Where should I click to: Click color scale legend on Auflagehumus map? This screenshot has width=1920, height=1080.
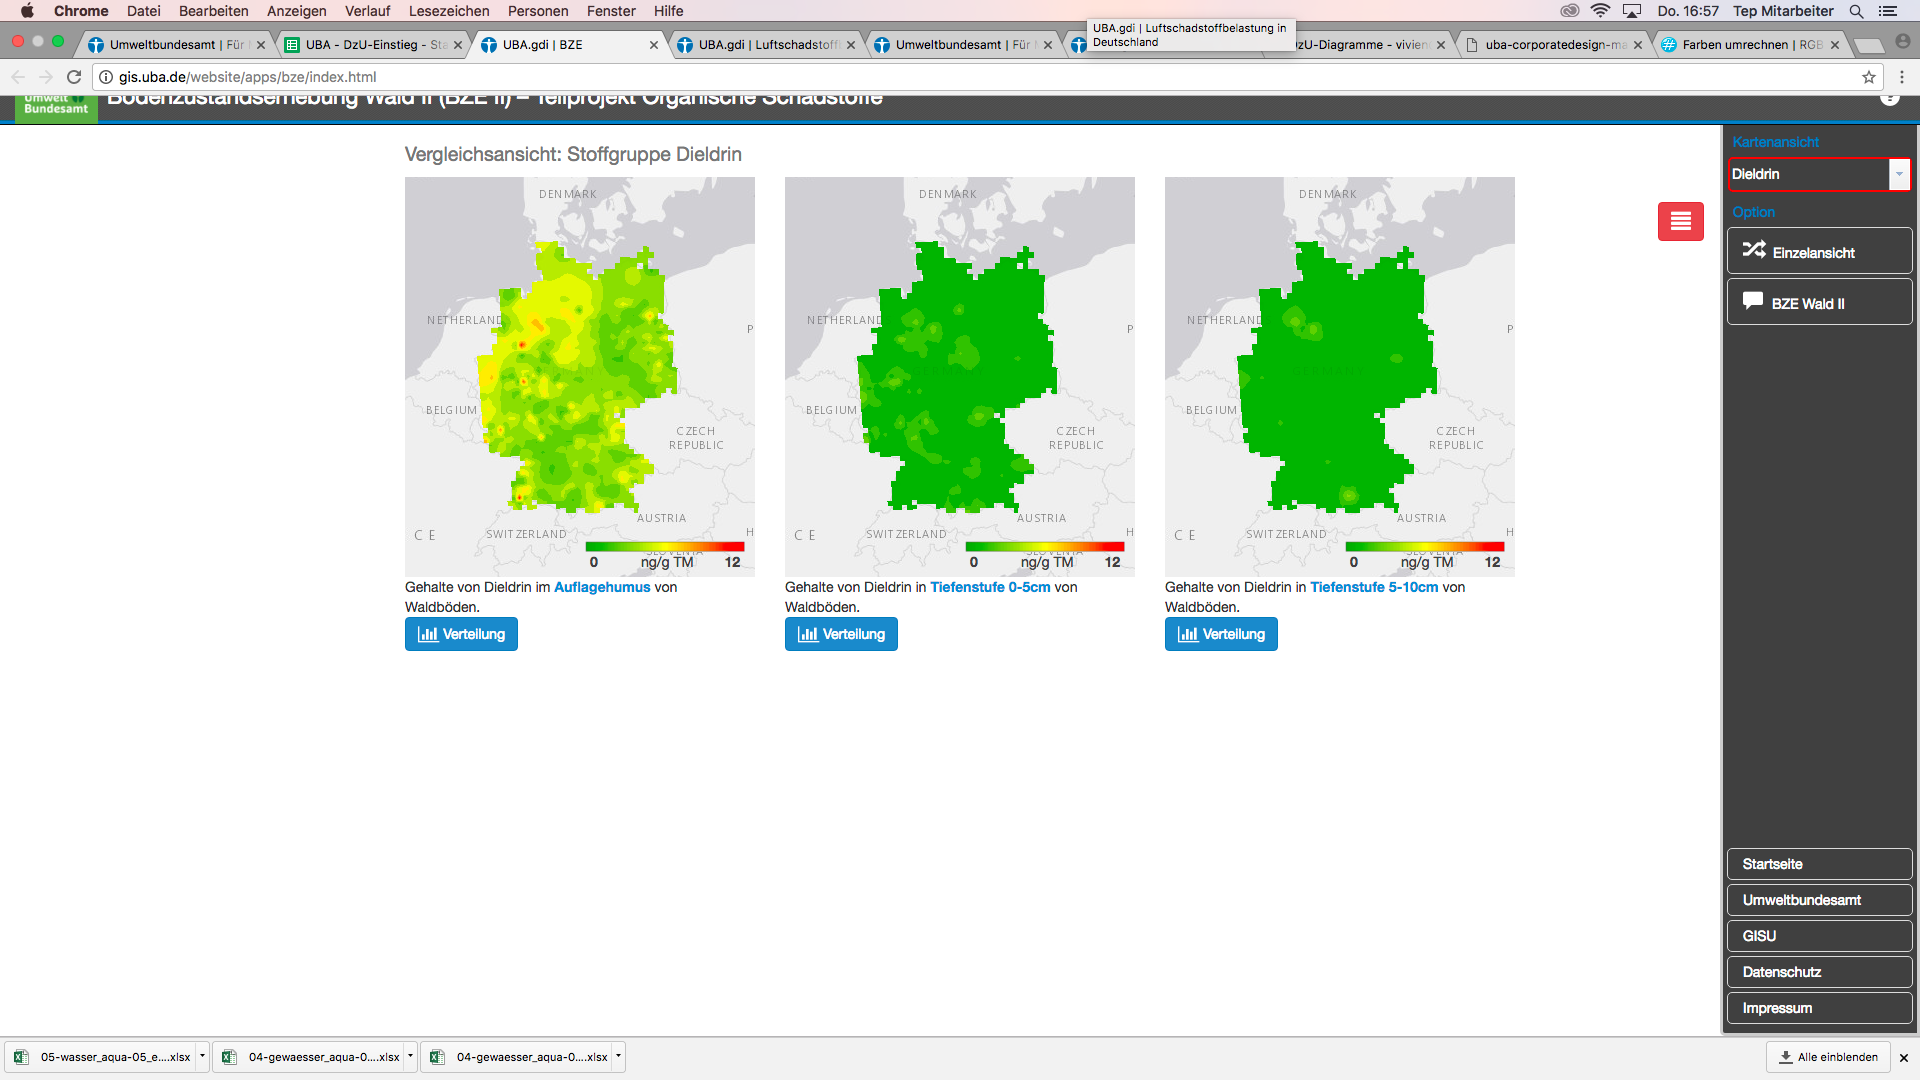point(664,547)
